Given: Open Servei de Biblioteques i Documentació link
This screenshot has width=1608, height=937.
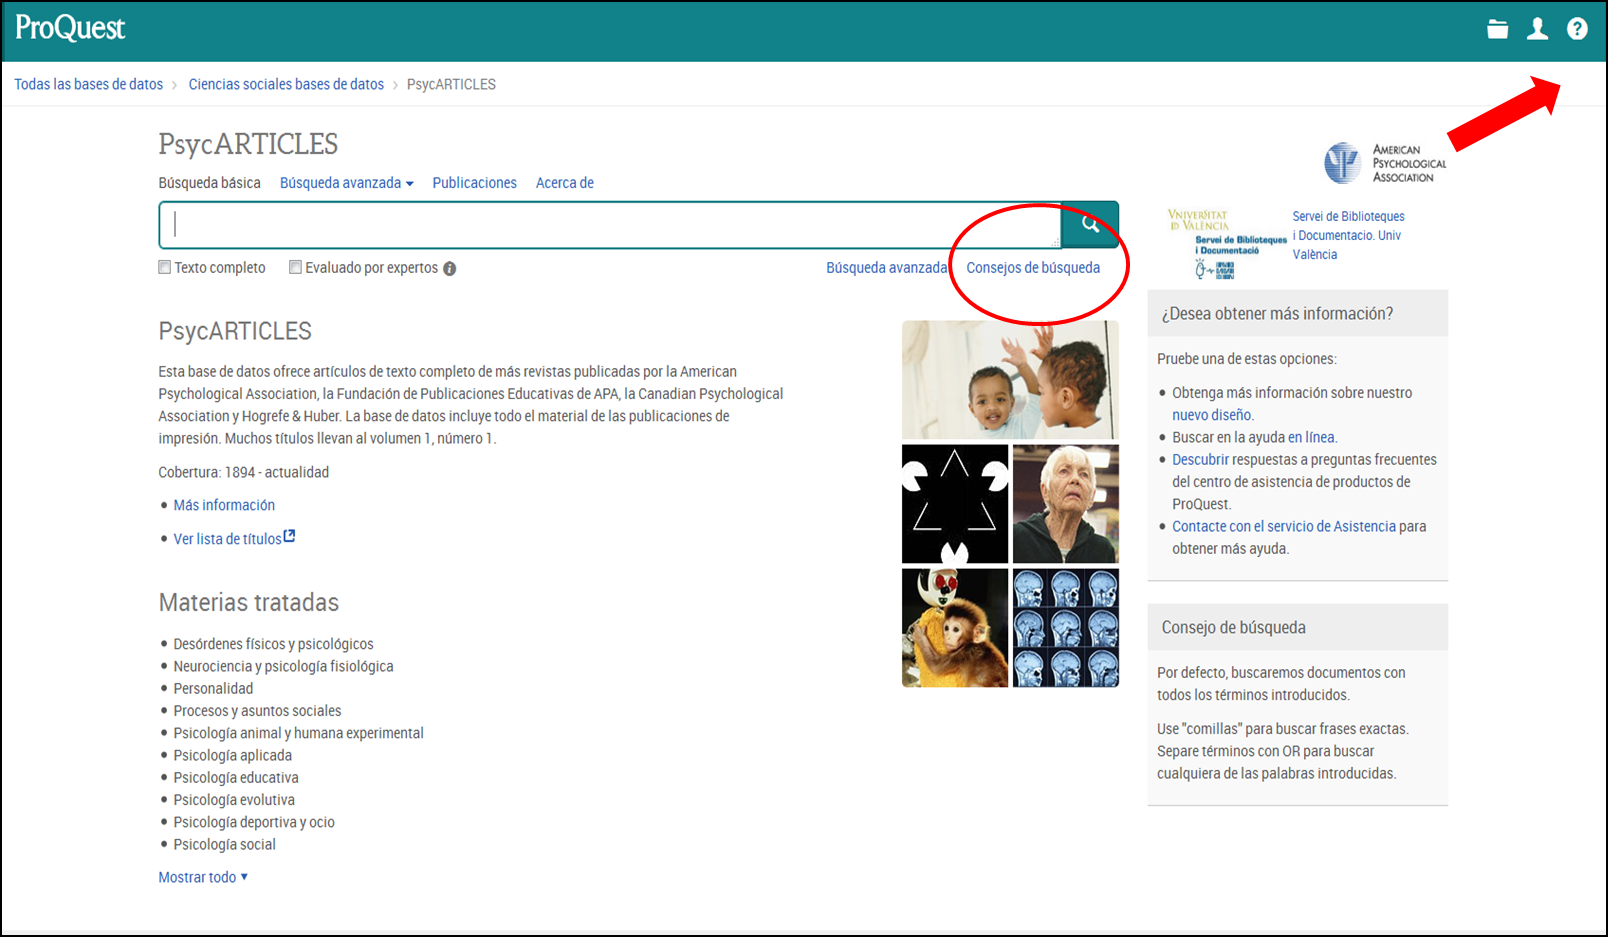Looking at the screenshot, I should tap(1348, 235).
